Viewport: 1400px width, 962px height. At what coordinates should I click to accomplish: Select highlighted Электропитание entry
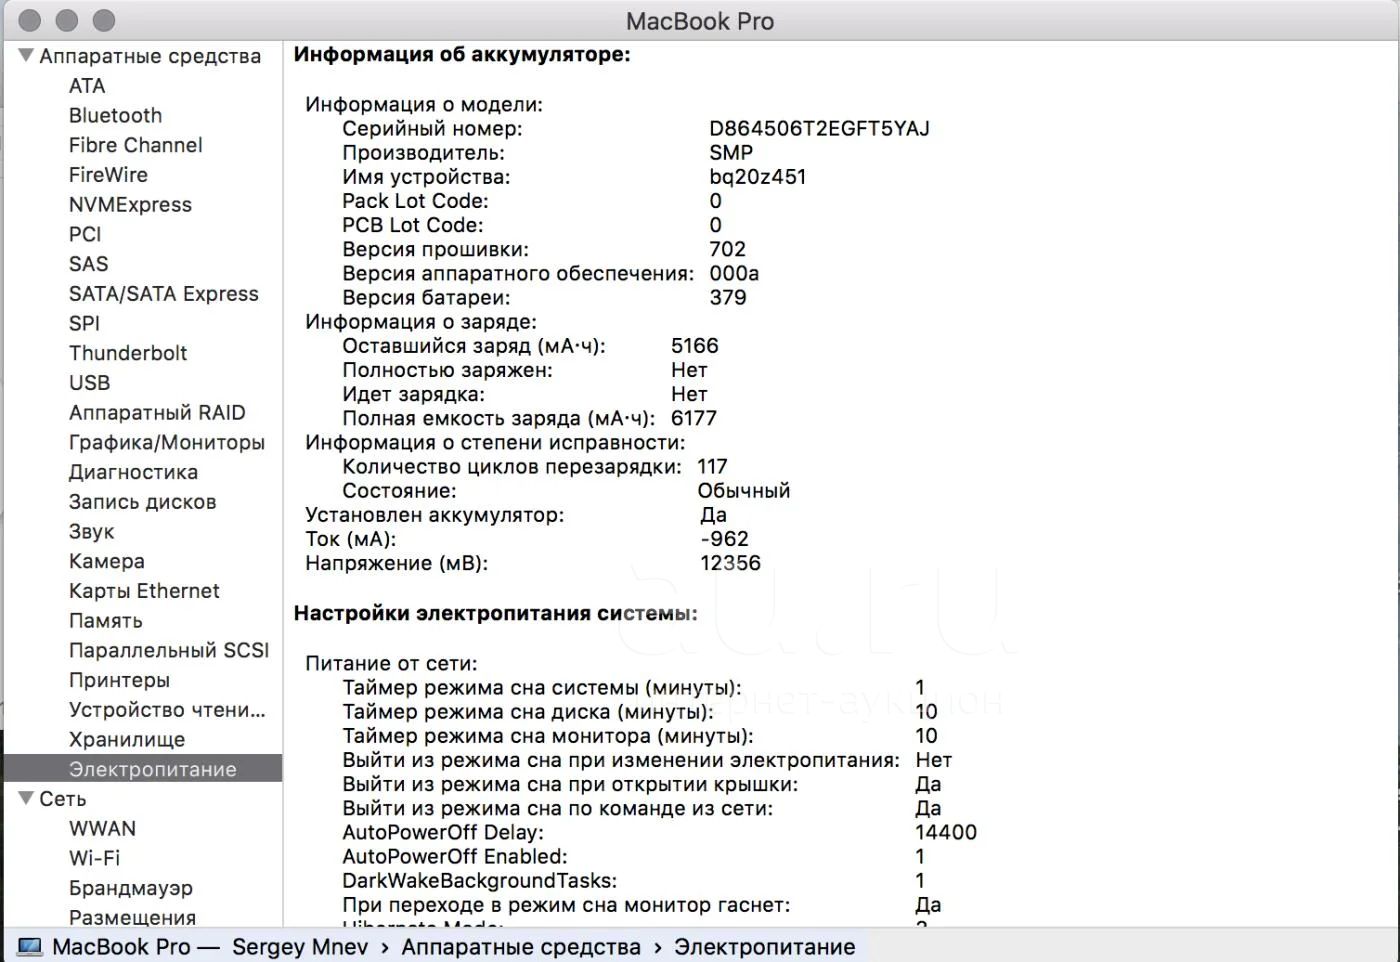(143, 769)
